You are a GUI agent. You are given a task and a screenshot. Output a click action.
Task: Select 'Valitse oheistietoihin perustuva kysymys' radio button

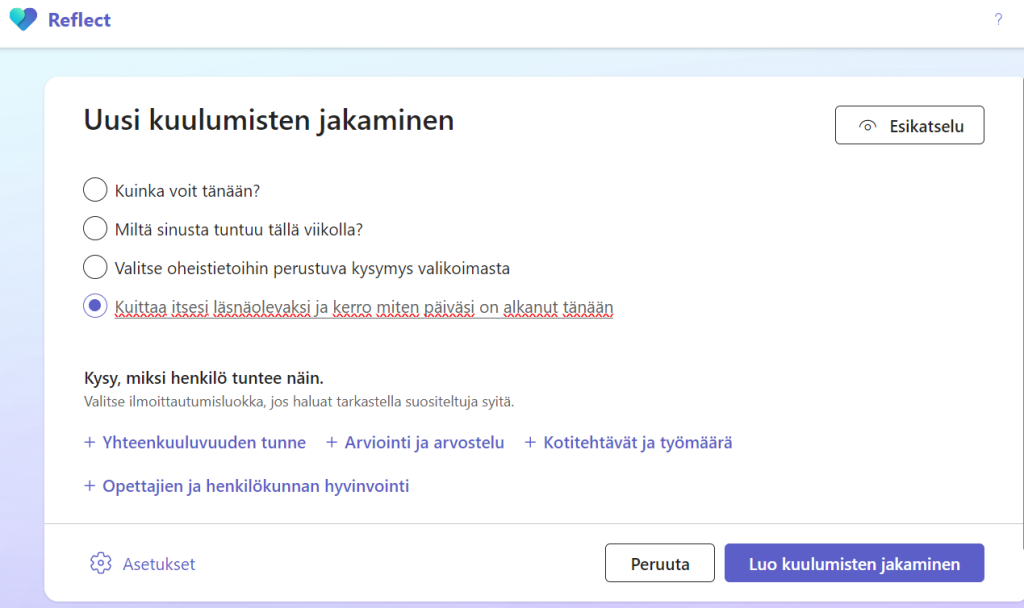[x=95, y=268]
